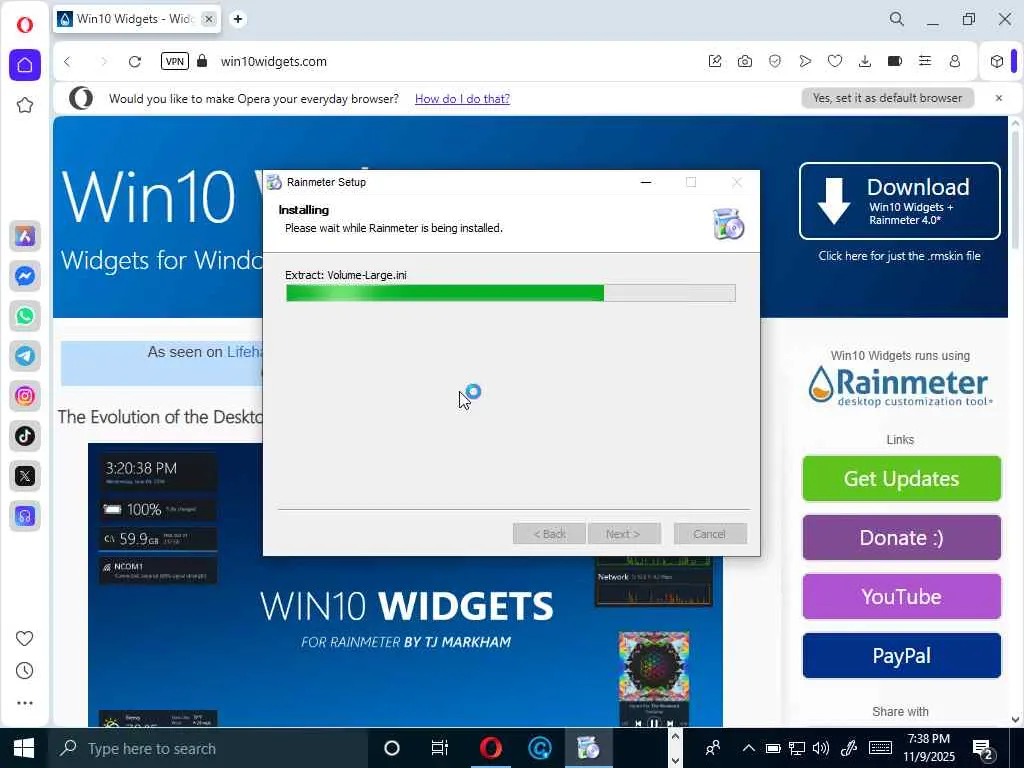Screen dimensions: 1024x768
Task: Switch to Opera on the taskbar
Action: (x=490, y=748)
